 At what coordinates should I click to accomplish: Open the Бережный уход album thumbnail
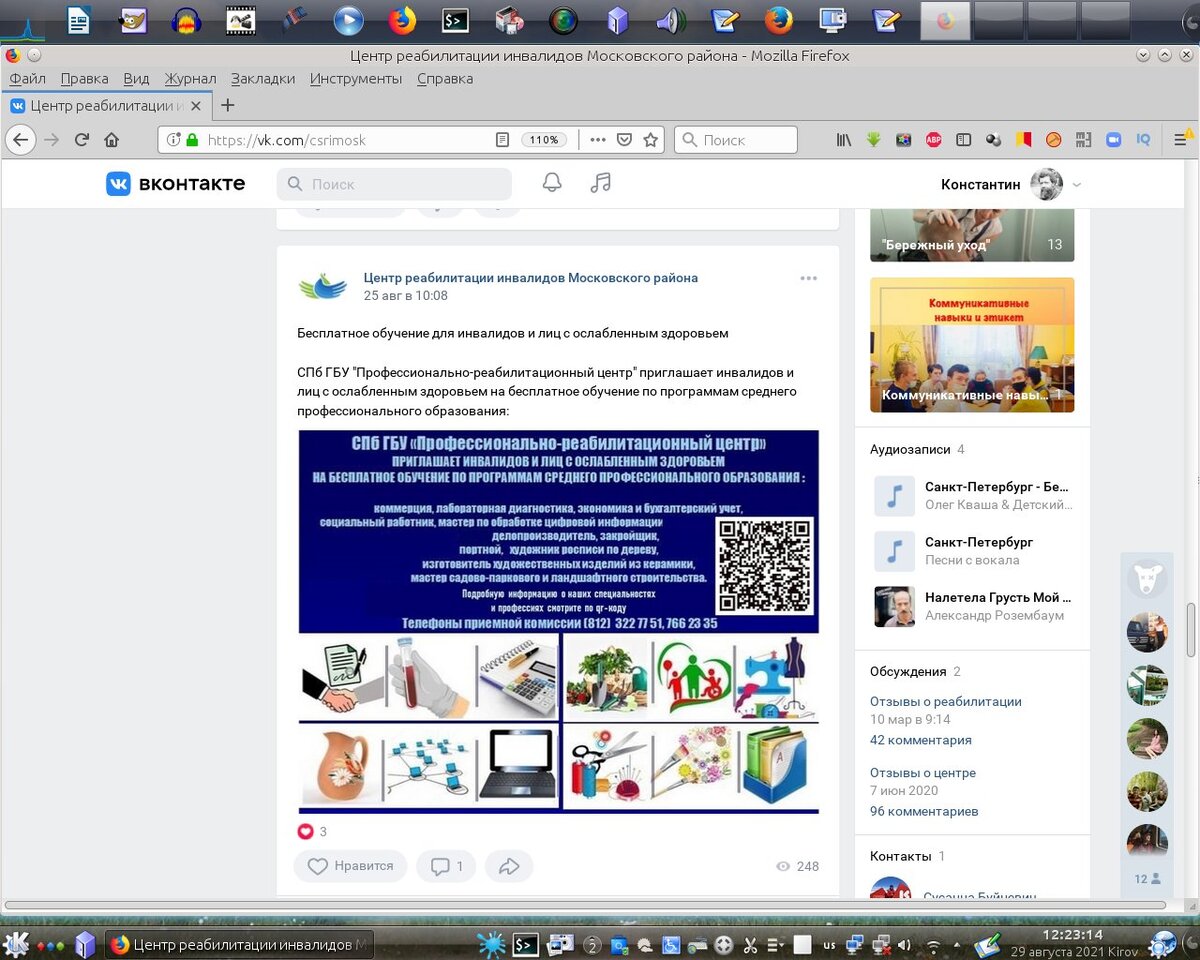click(972, 235)
